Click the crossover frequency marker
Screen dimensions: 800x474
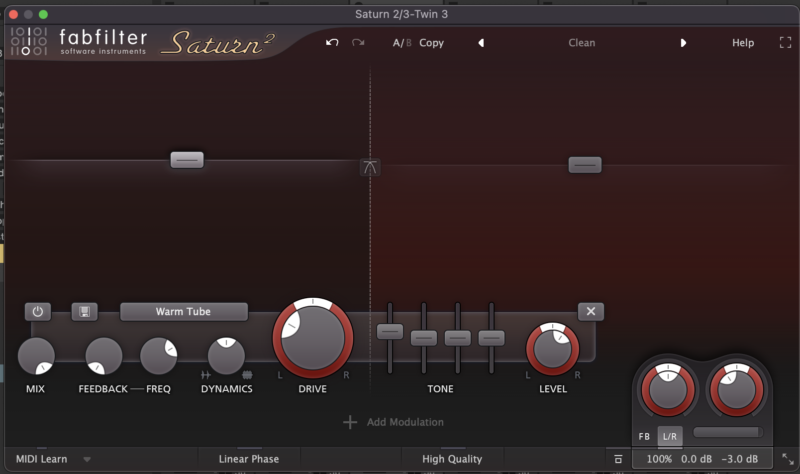370,167
